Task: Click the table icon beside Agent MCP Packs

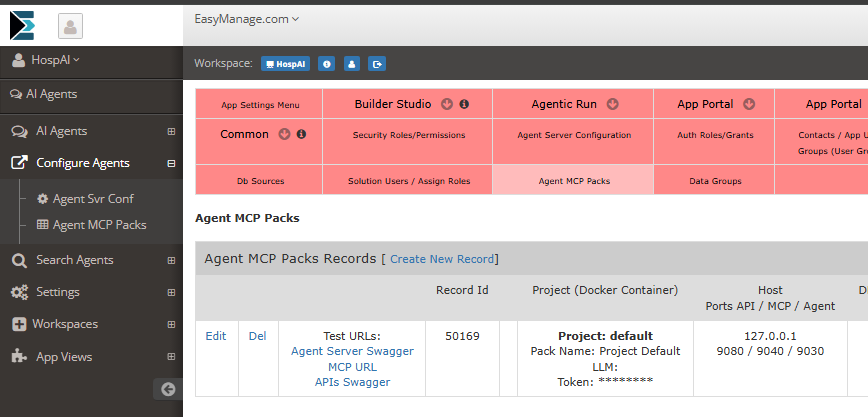Action: coord(42,225)
